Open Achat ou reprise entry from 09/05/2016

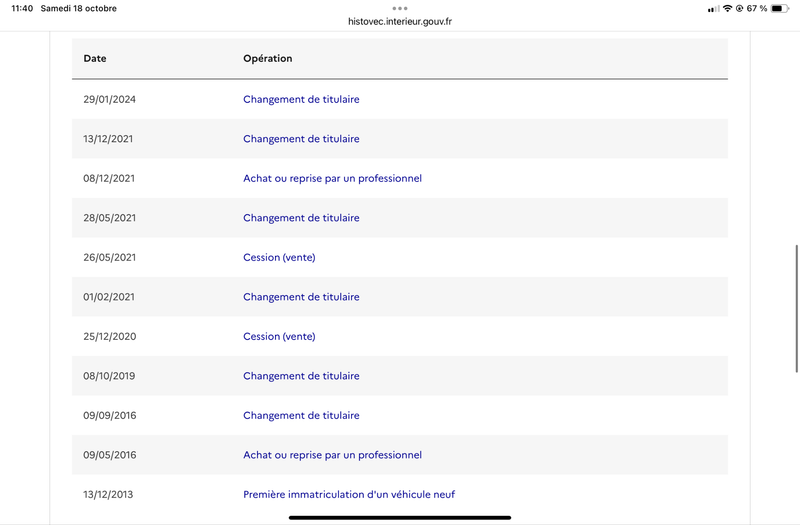(x=332, y=455)
